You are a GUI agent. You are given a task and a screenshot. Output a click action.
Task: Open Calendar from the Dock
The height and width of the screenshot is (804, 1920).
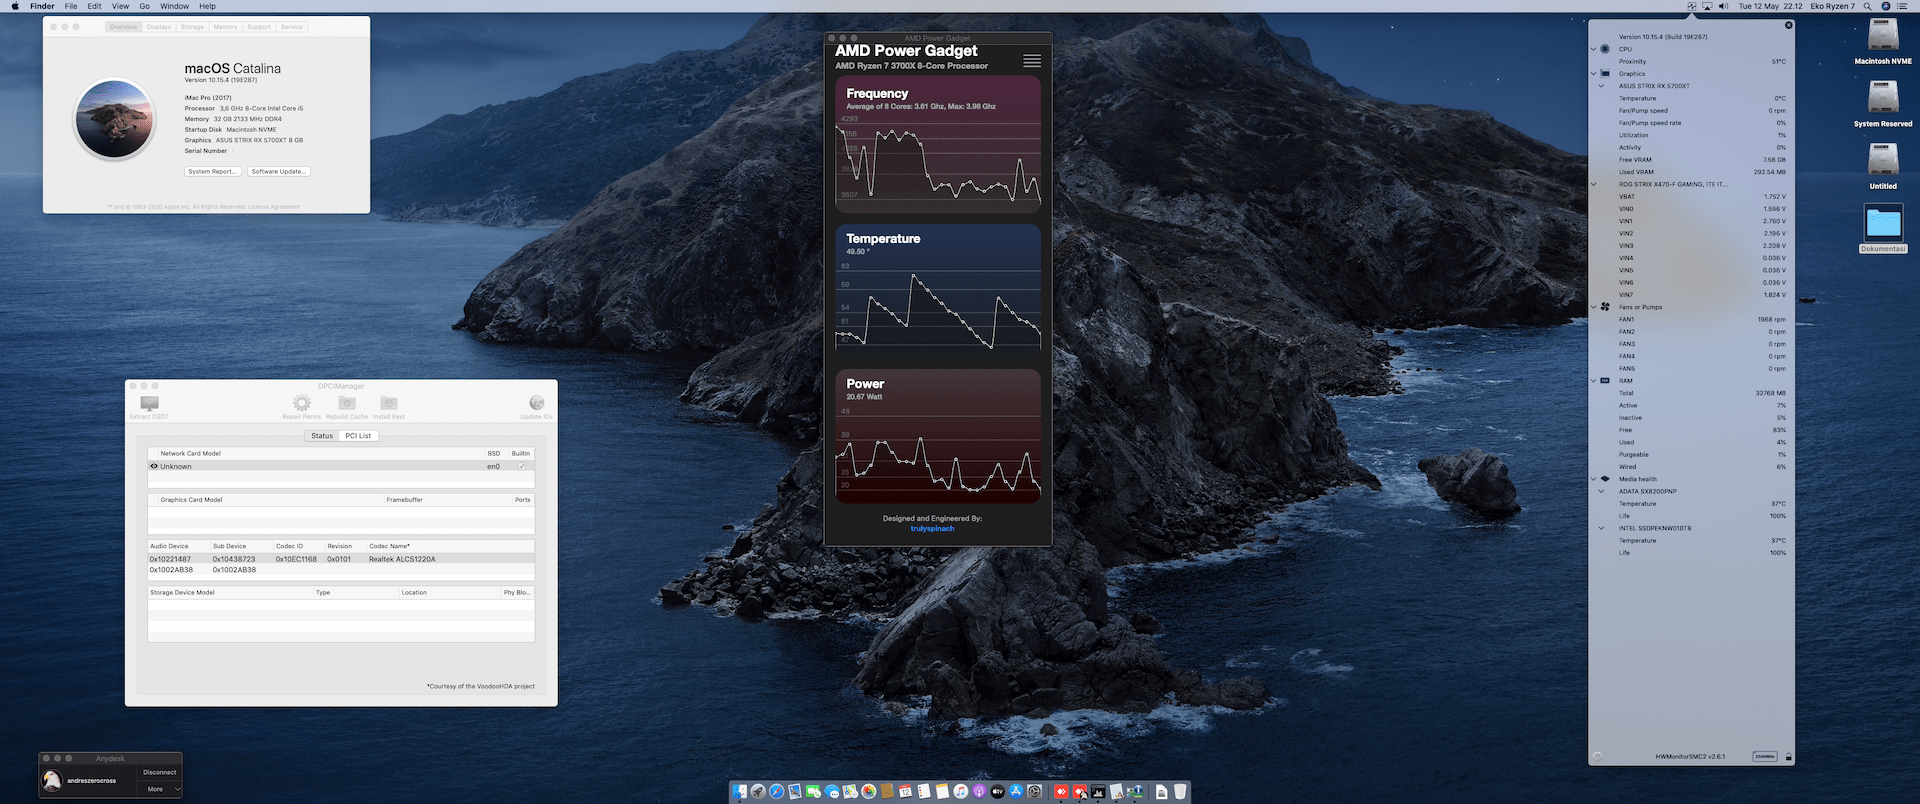pos(905,791)
